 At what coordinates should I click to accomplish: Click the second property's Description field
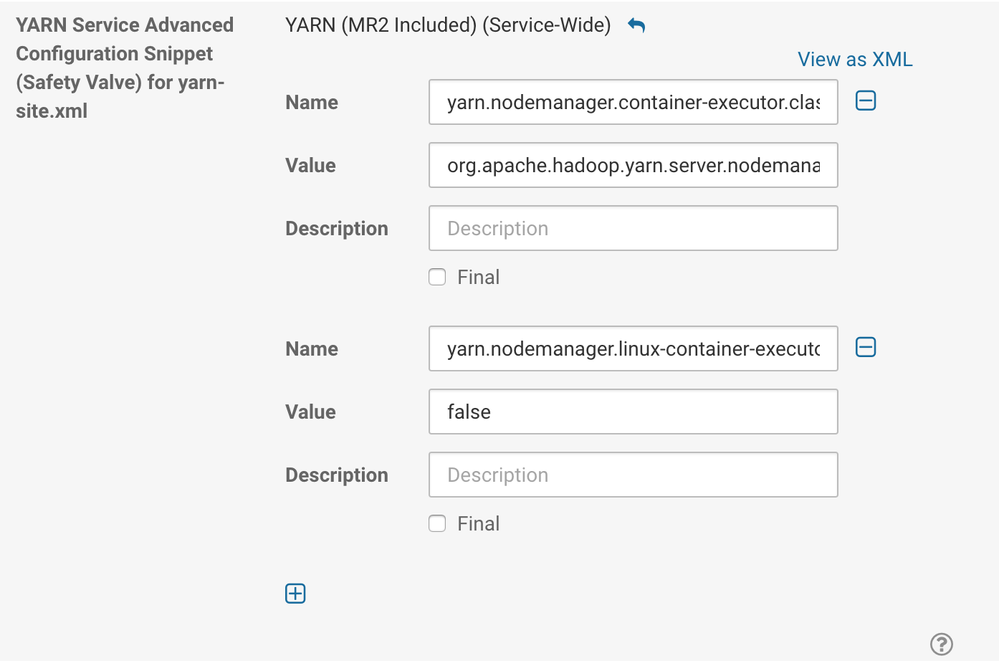(633, 475)
